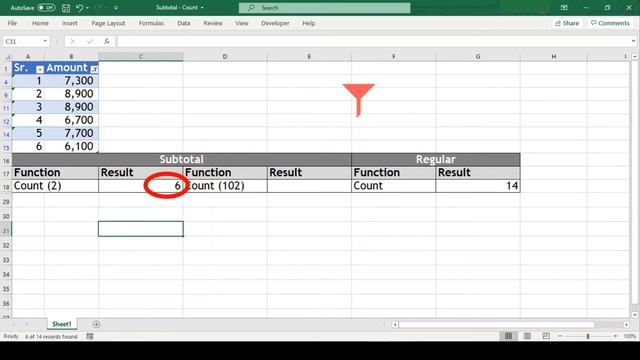Click the Share button

coord(567,23)
